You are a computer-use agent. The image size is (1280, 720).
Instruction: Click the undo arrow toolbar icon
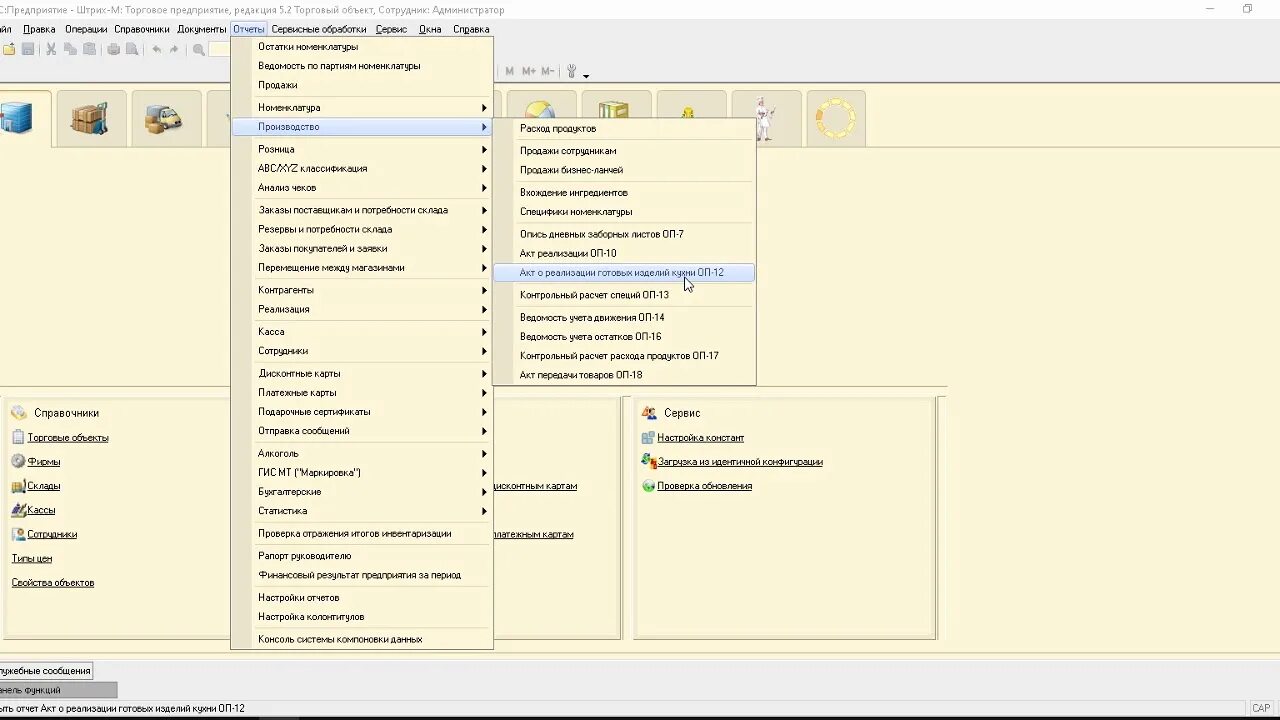point(156,49)
